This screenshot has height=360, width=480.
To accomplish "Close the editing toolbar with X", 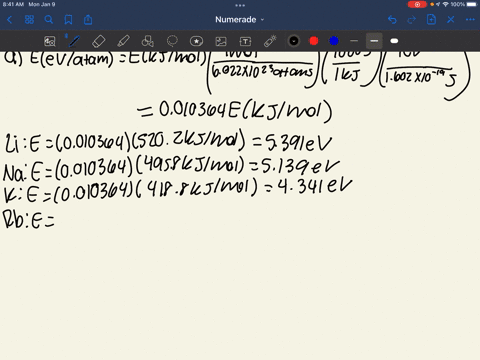I will pyautogui.click(x=451, y=20).
